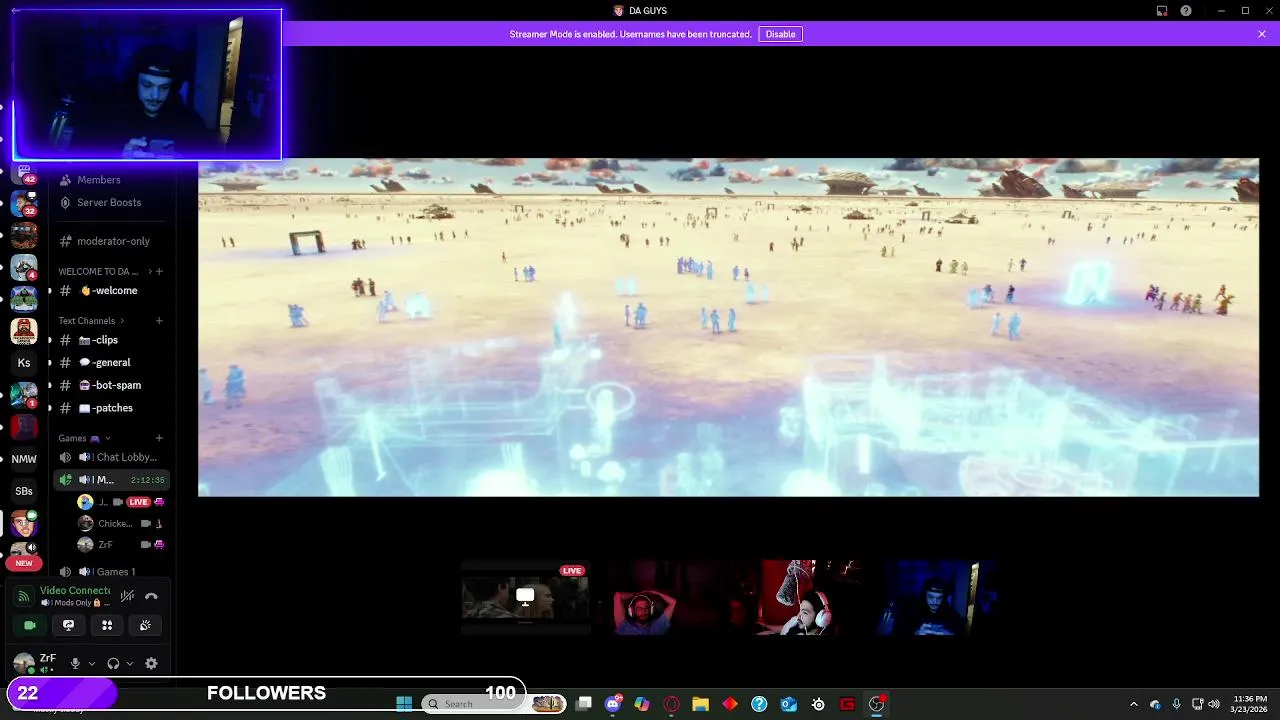Join the Chat Lobby voice channel

coord(110,457)
